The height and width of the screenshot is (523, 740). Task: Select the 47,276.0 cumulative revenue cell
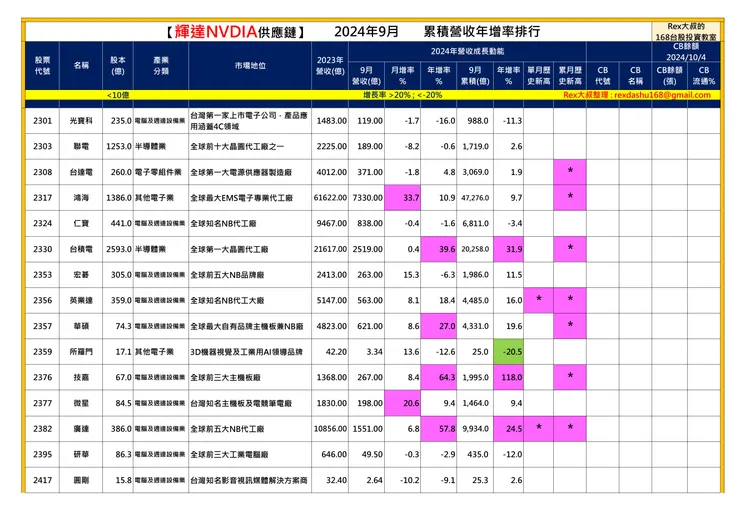[x=475, y=198]
